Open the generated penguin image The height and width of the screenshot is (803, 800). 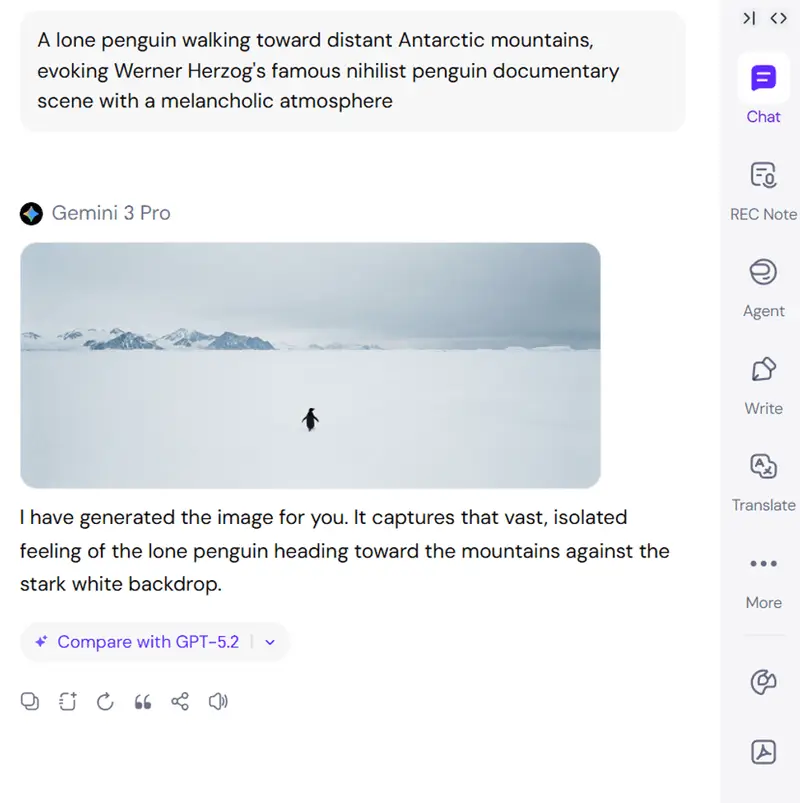(x=310, y=366)
